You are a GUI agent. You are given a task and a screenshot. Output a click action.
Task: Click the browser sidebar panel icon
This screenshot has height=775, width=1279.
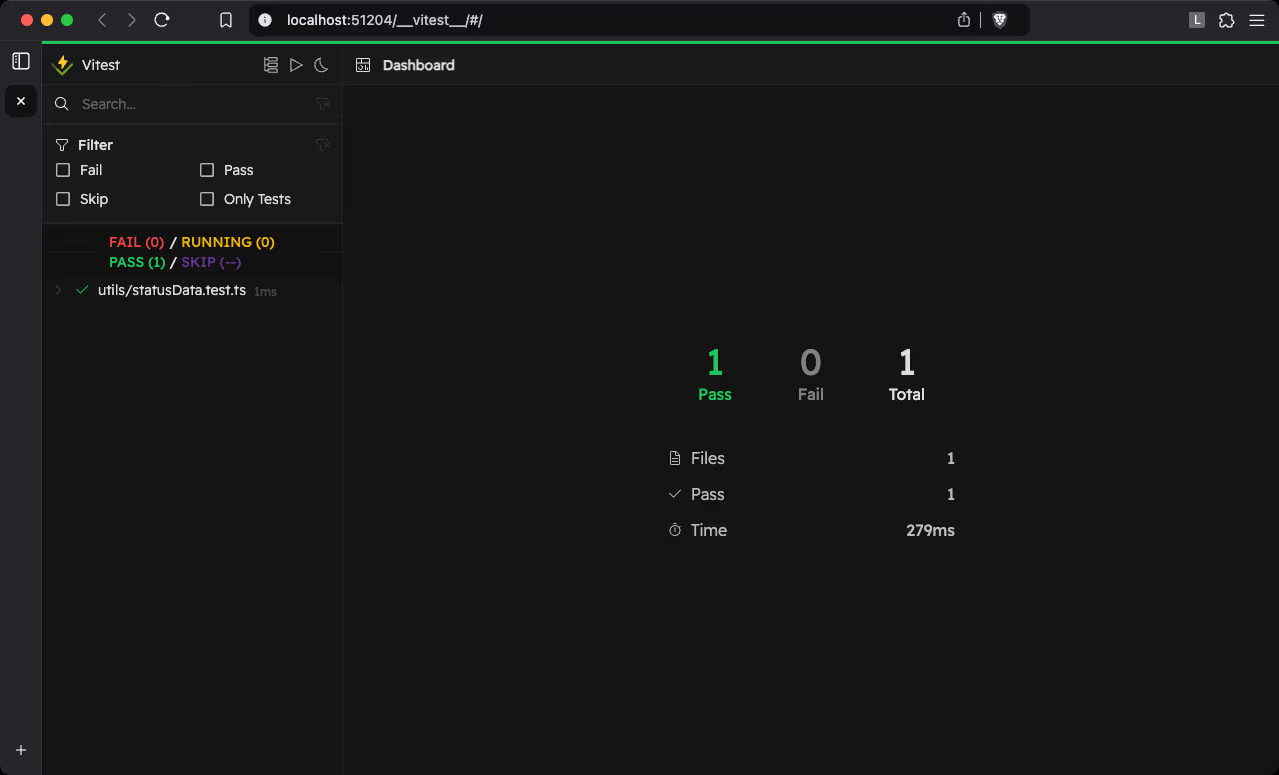21,61
